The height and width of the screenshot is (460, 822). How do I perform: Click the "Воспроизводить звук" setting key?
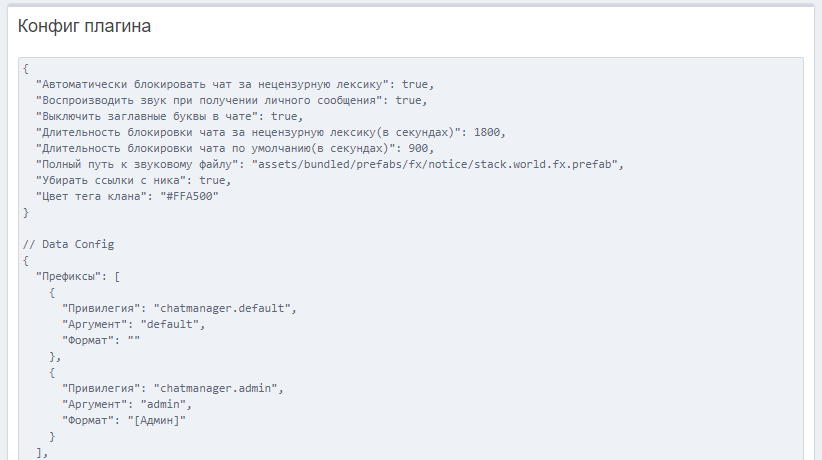pos(209,100)
